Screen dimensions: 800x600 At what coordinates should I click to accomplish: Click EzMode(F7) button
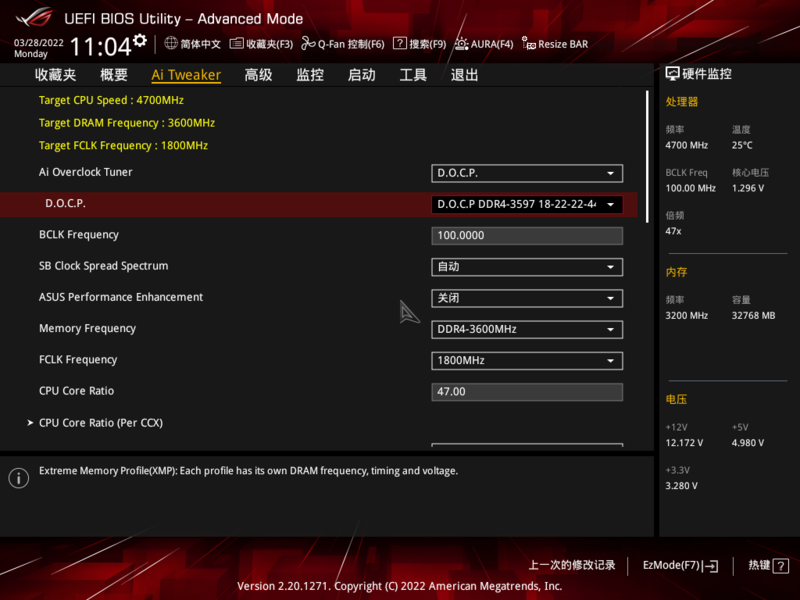[681, 565]
